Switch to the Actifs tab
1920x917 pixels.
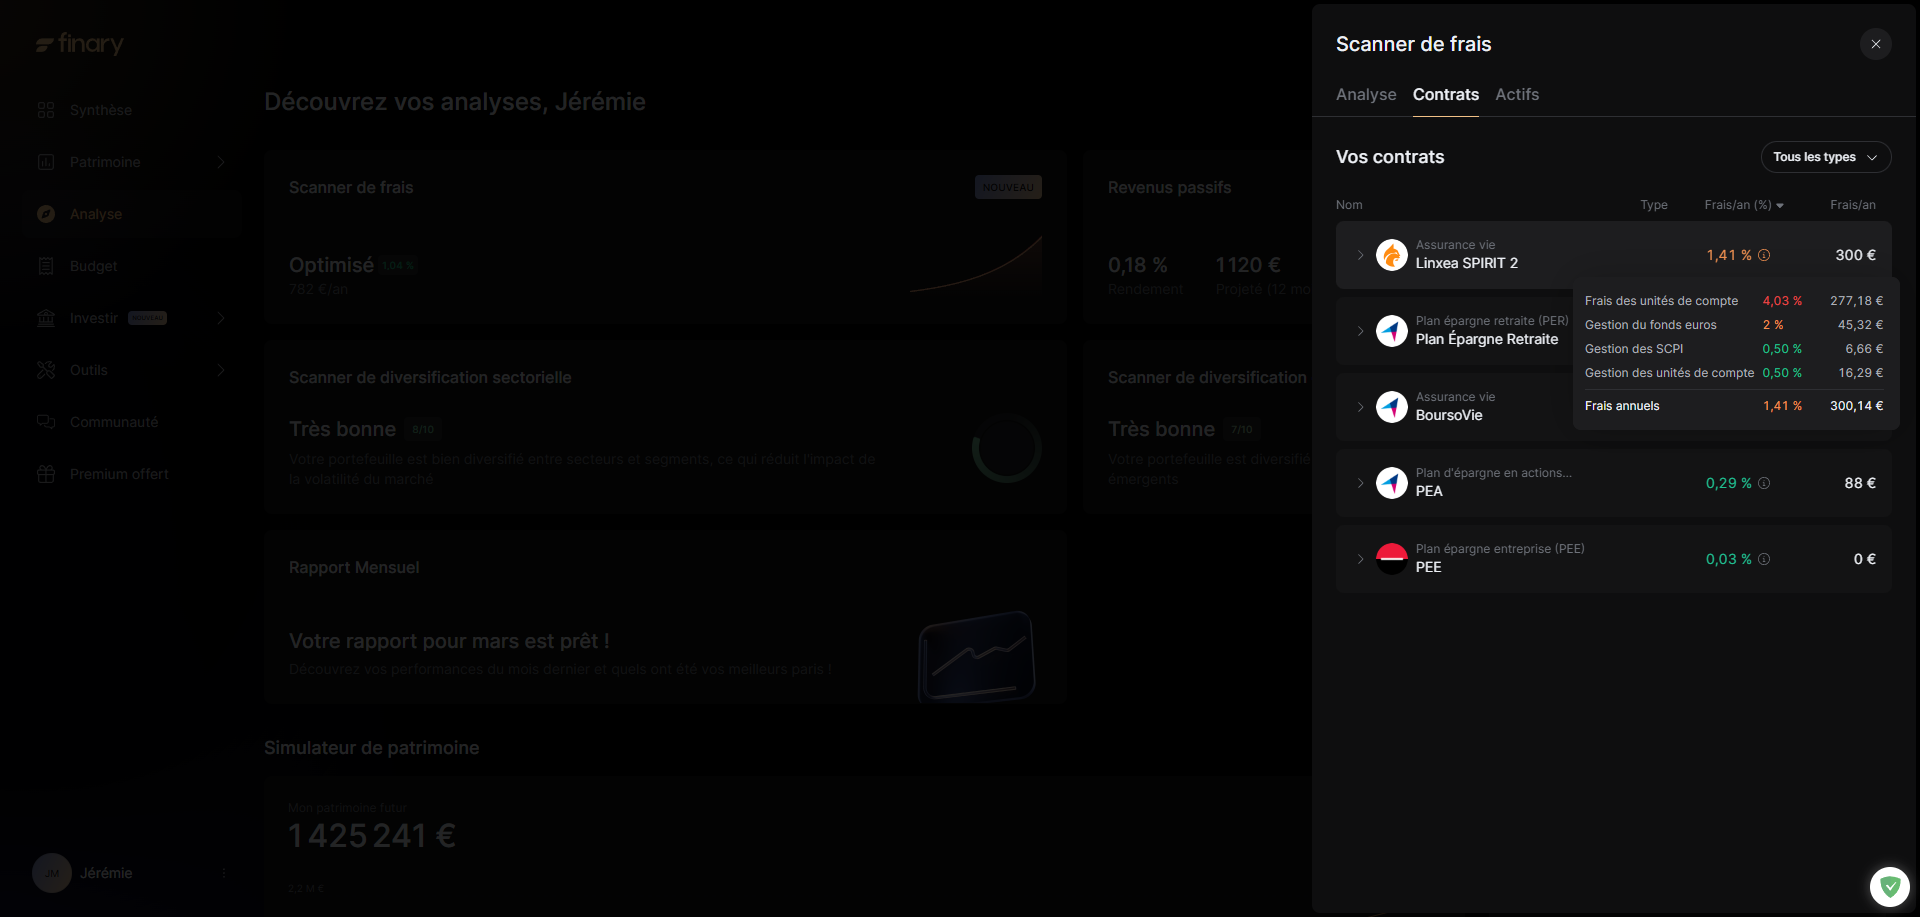(1517, 94)
